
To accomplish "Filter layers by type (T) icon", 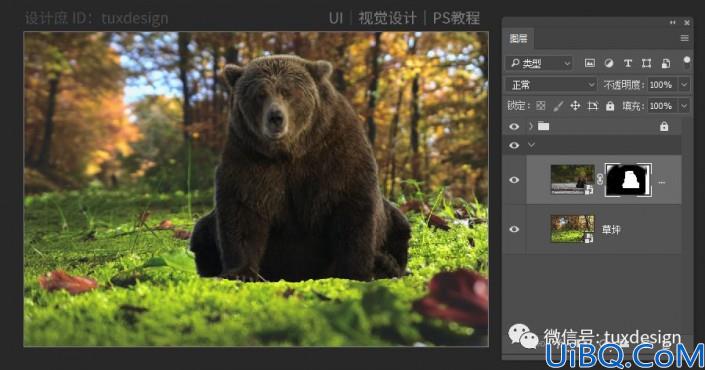I will (x=628, y=63).
